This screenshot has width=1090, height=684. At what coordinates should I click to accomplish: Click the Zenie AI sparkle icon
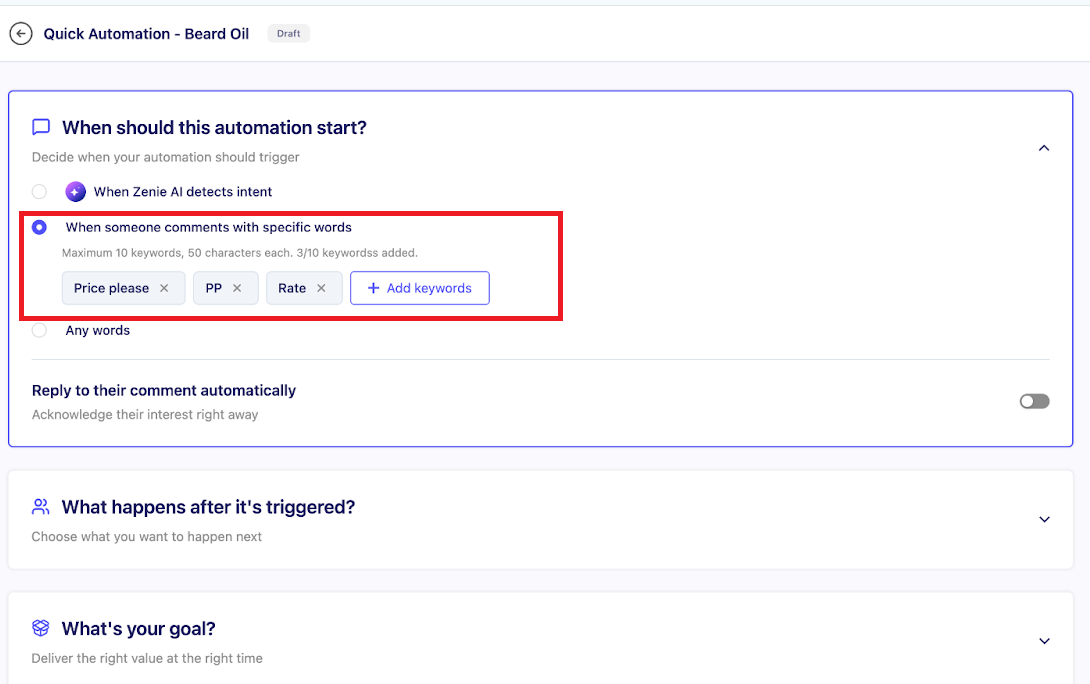[x=75, y=192]
